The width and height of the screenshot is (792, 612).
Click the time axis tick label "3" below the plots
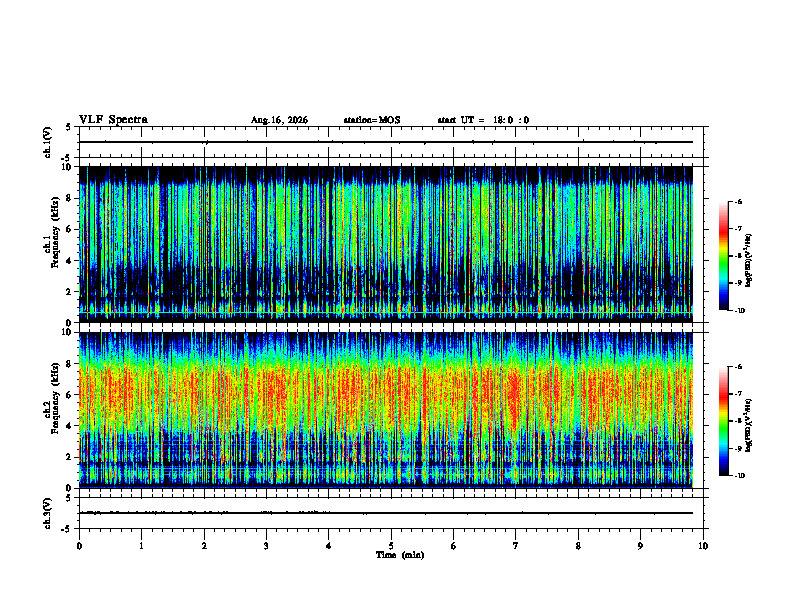pyautogui.click(x=266, y=546)
